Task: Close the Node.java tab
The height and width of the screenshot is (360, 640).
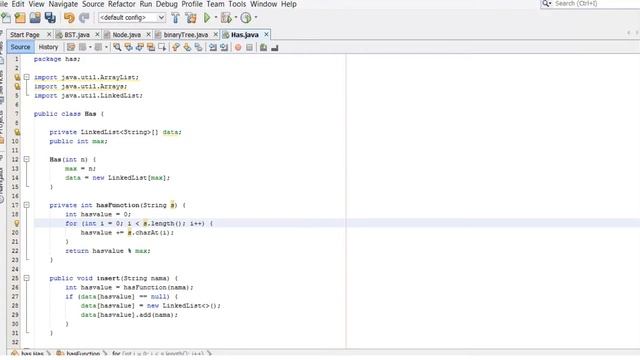Action: pos(148,35)
